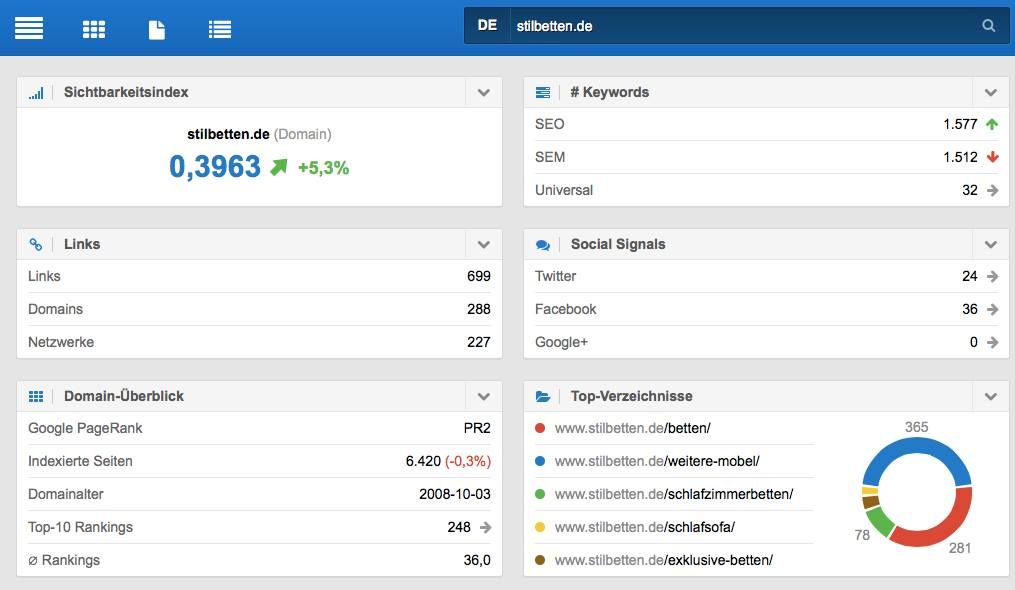This screenshot has width=1015, height=590.
Task: Click the green SEO keywords up arrow
Action: (x=992, y=125)
